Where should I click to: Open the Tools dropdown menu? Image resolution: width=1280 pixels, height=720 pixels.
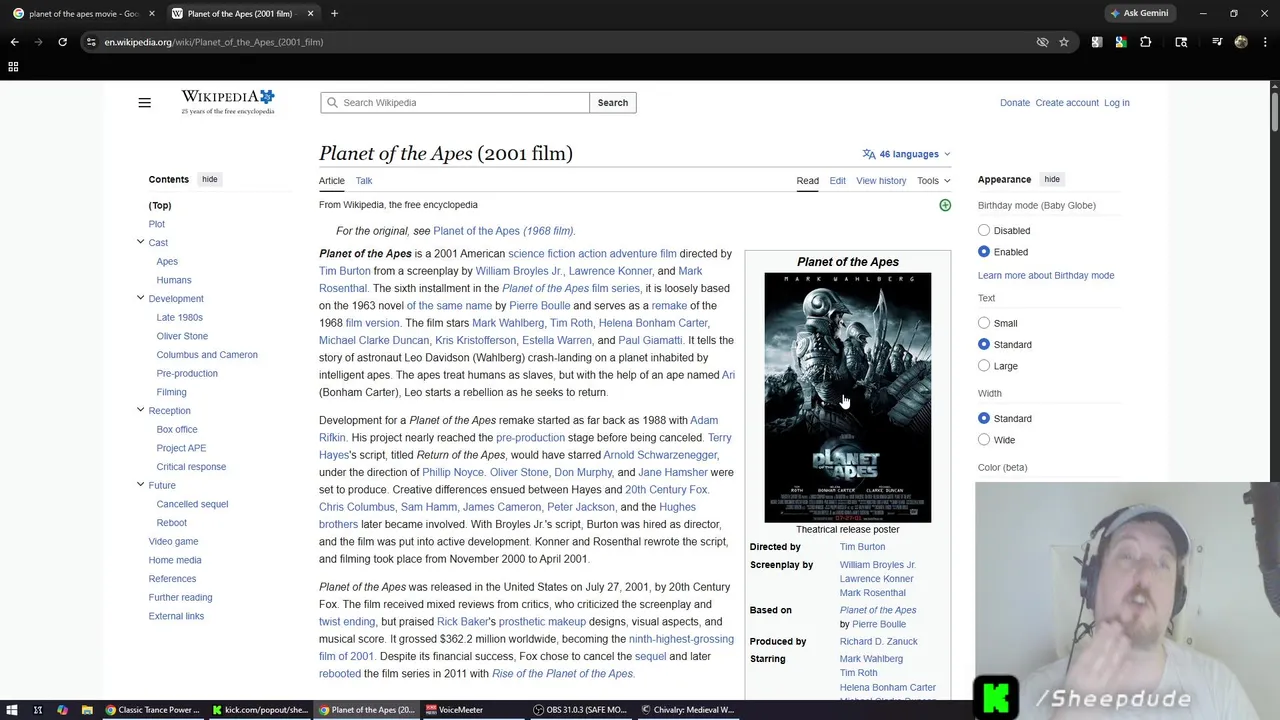pos(934,181)
